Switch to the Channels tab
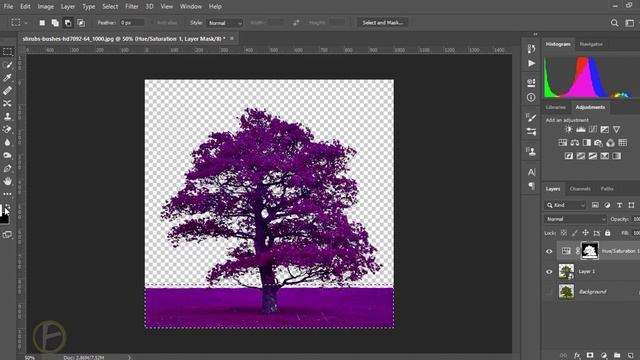 click(580, 189)
